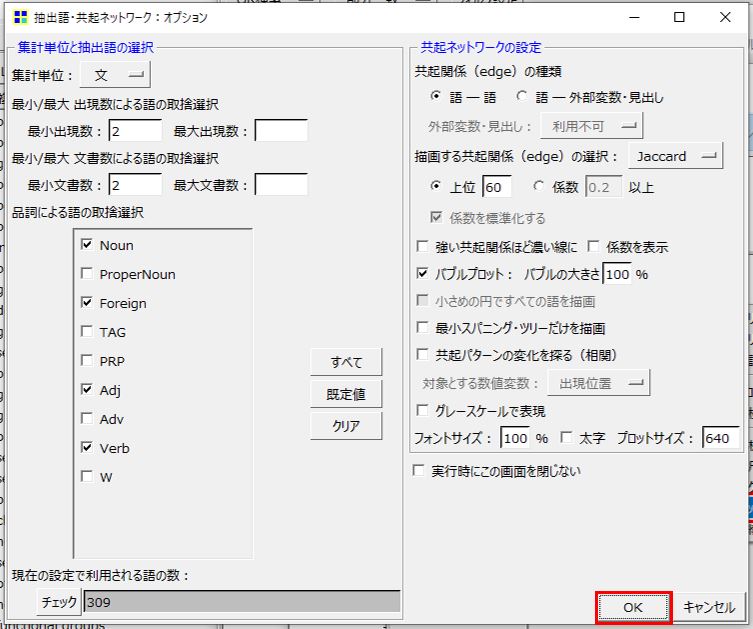Click the キャンセル button

tap(709, 607)
